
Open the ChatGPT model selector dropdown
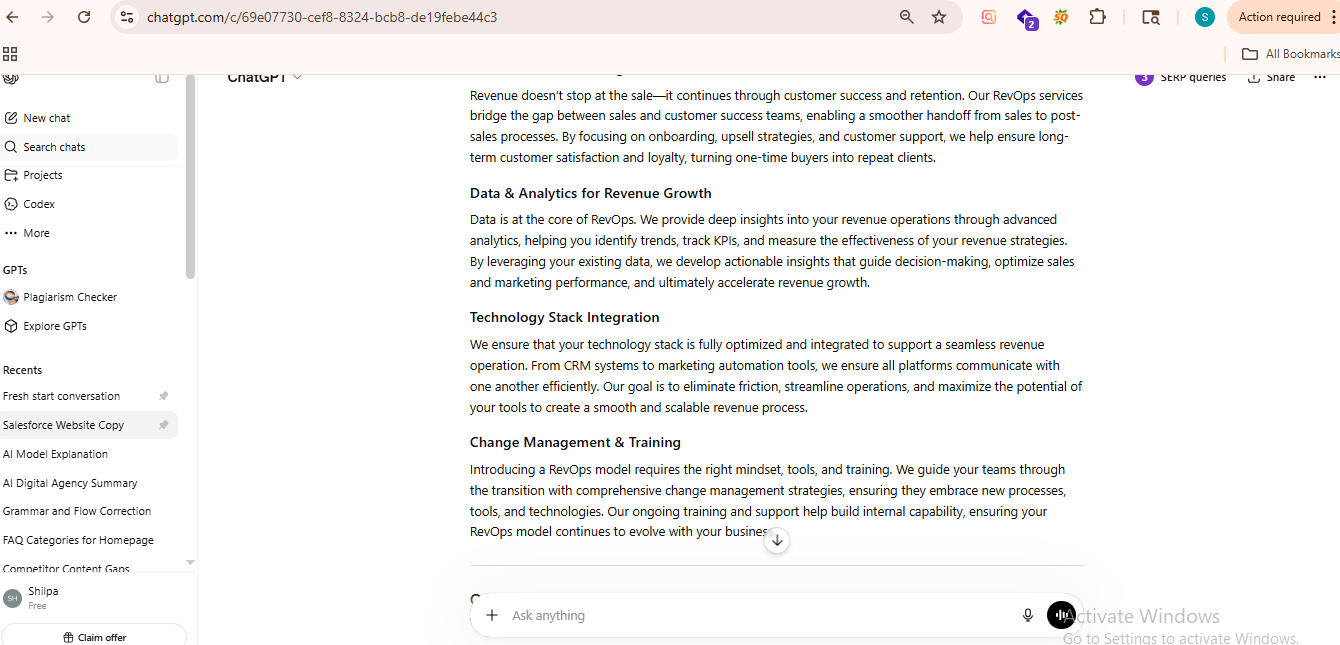(x=264, y=77)
